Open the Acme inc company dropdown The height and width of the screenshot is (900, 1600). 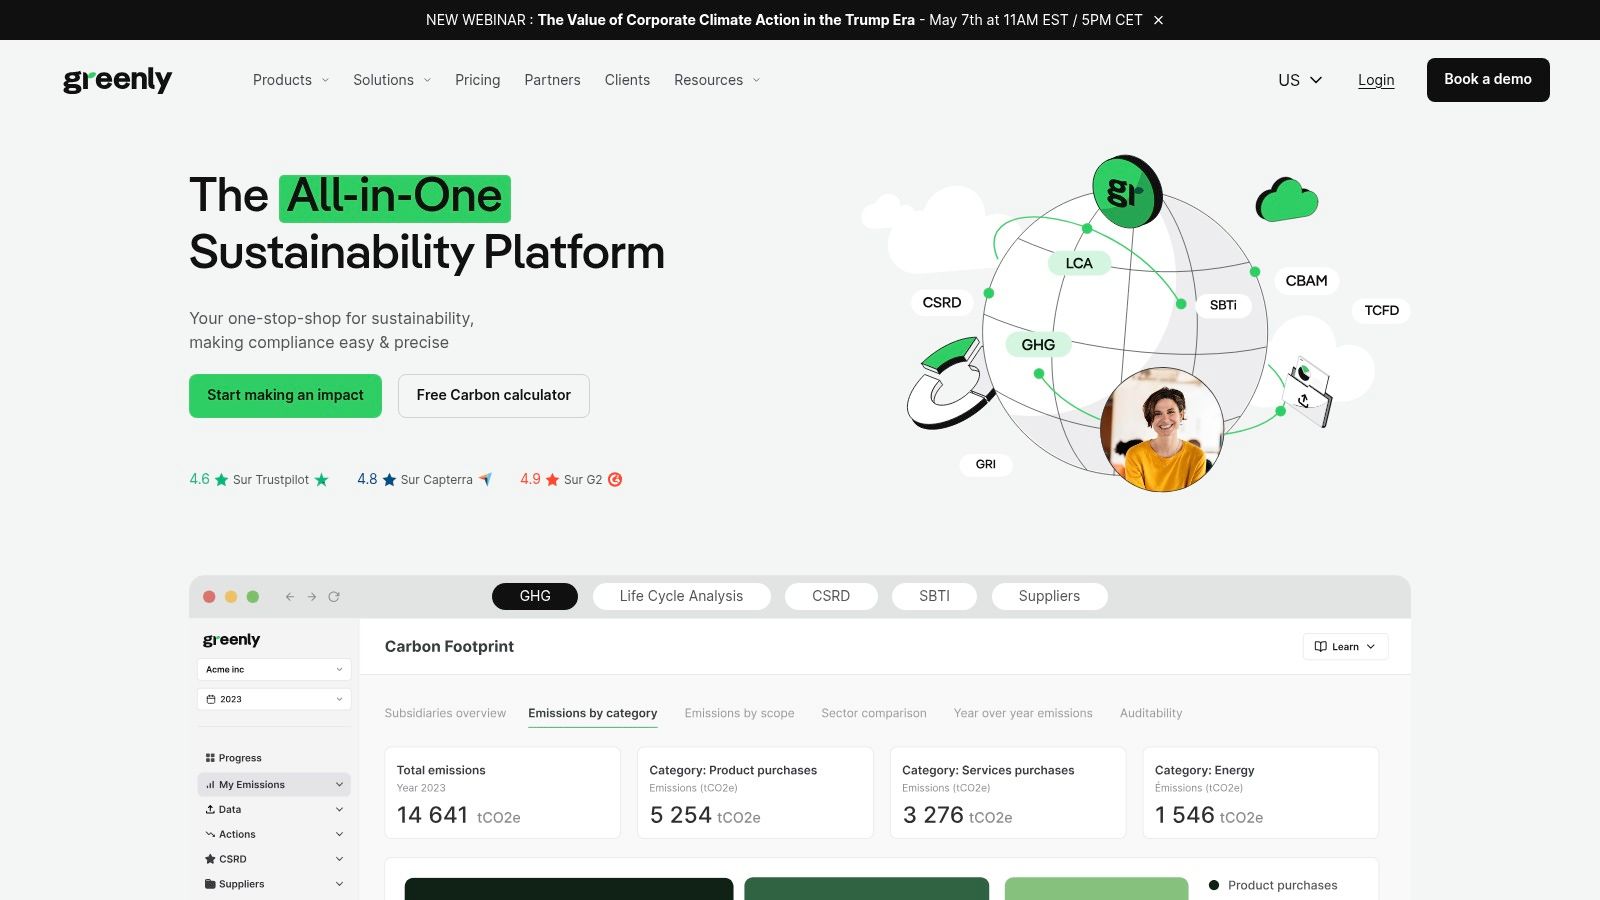(274, 670)
